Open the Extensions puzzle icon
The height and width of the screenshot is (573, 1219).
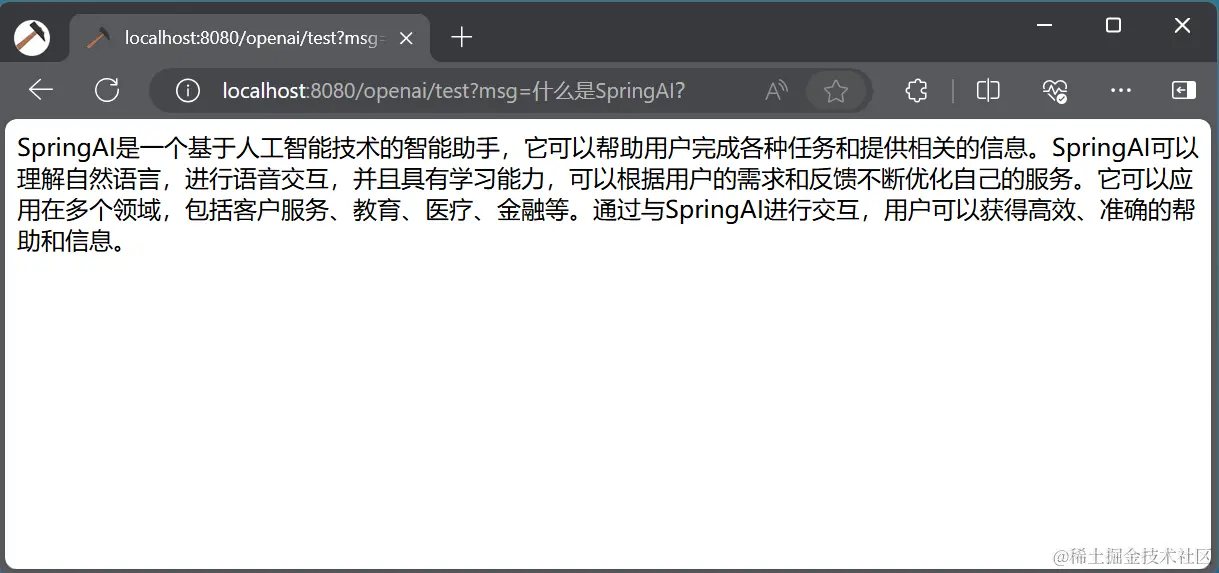(916, 91)
